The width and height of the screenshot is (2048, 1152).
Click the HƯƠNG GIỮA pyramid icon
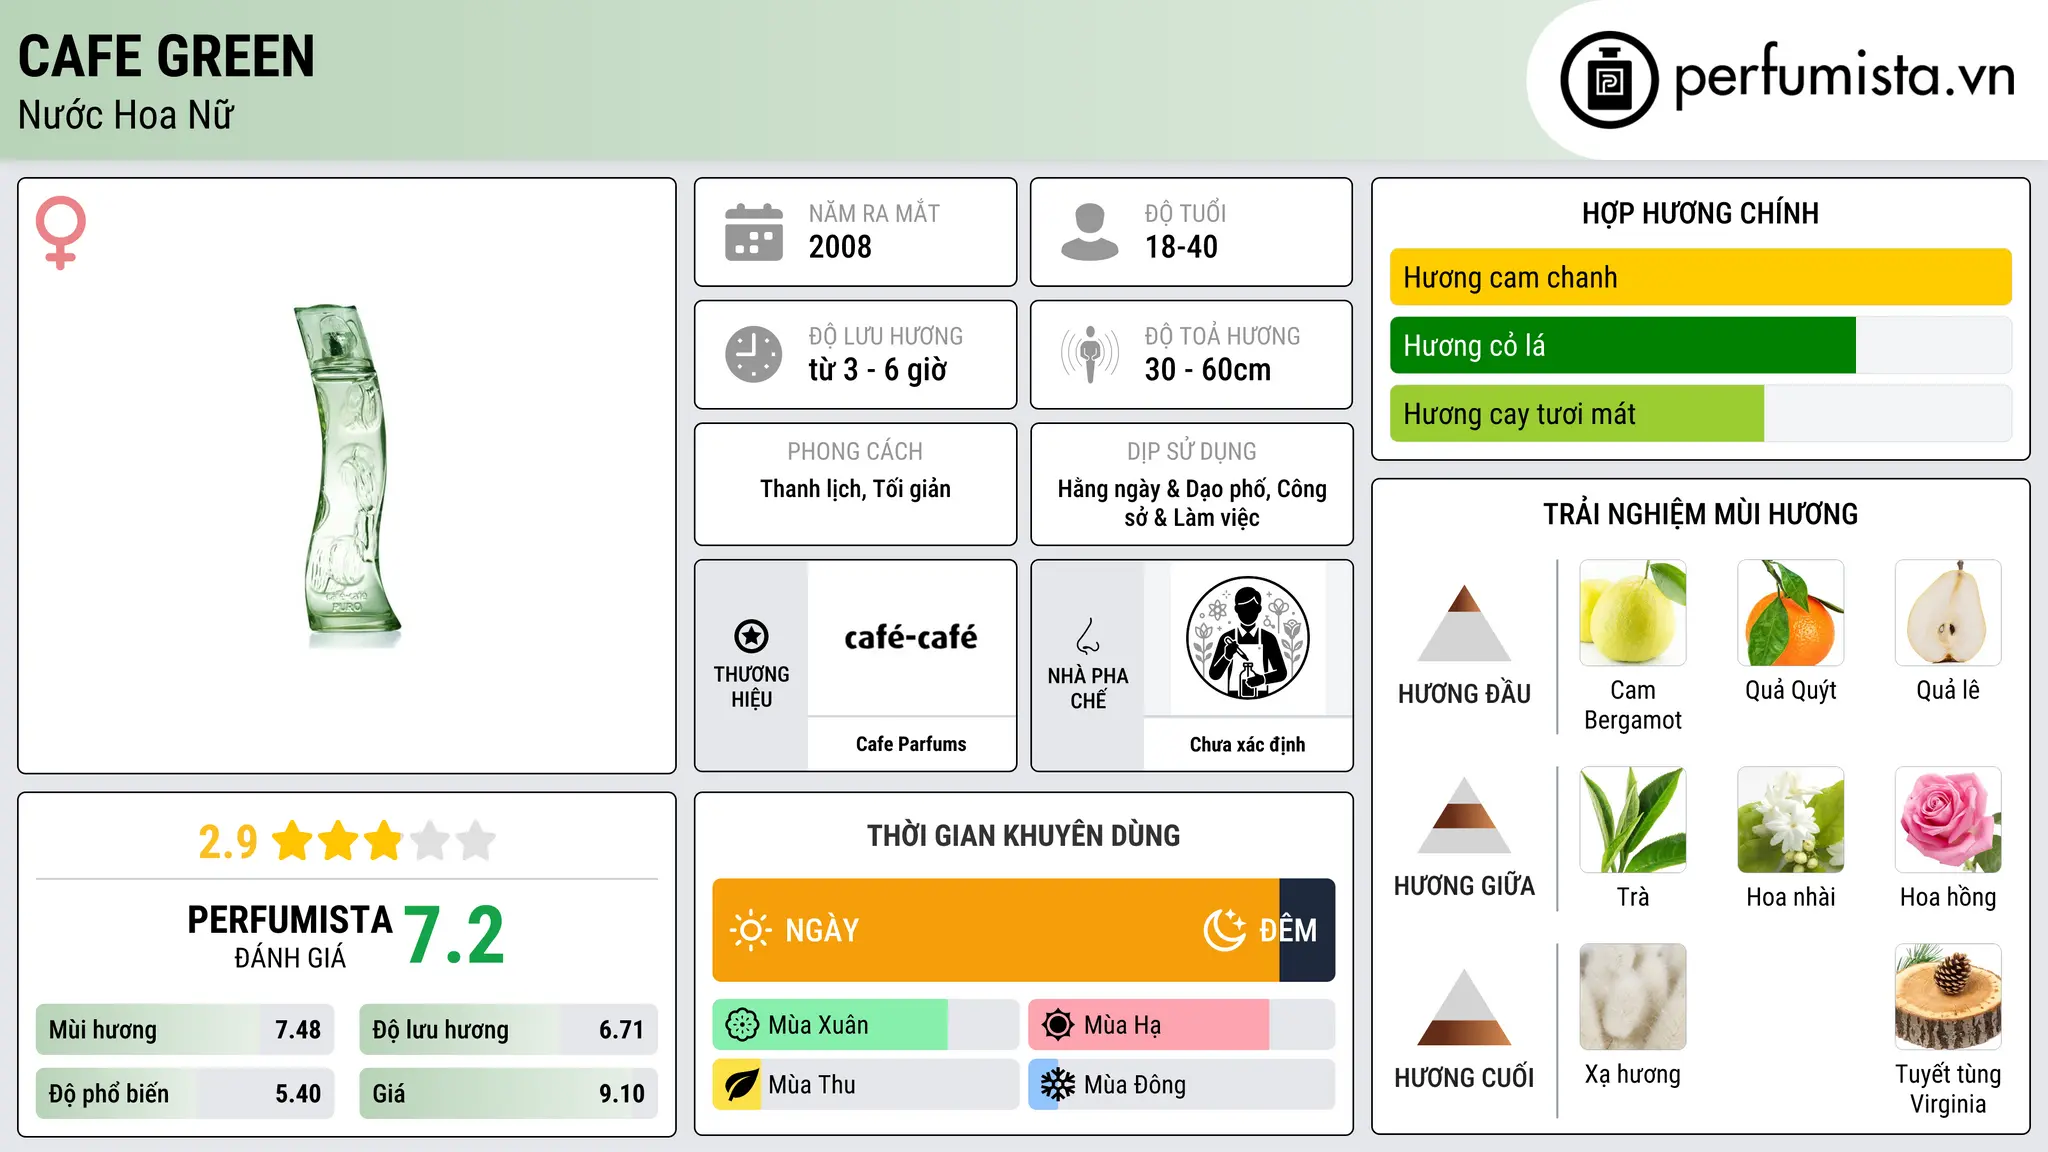click(1464, 815)
